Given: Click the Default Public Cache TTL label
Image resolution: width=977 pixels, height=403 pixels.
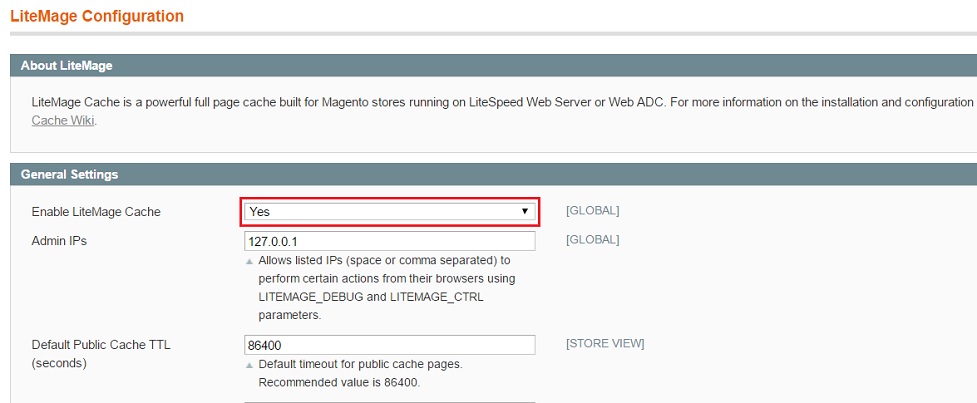Looking at the screenshot, I should pos(101,345).
